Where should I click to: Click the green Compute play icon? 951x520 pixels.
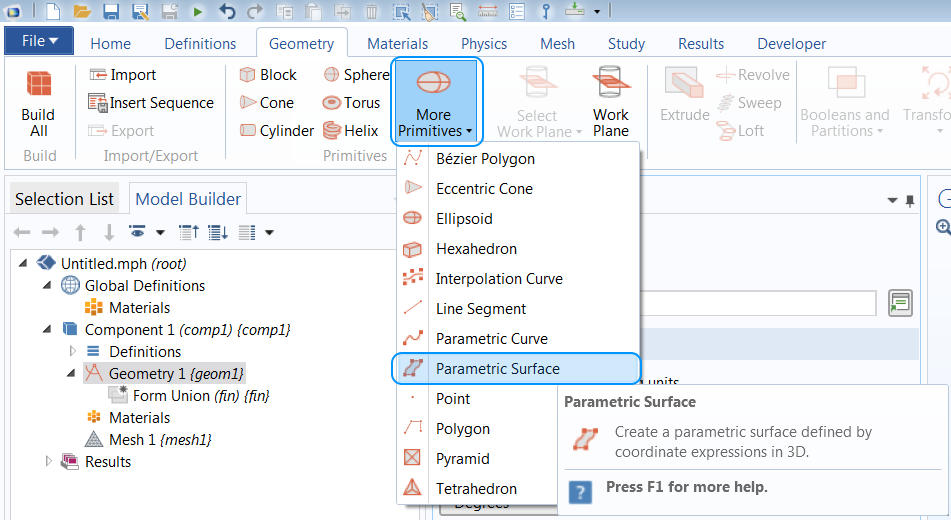point(198,12)
